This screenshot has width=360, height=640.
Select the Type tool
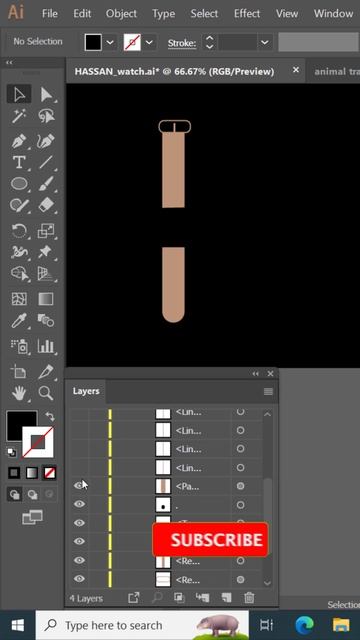tap(19, 162)
